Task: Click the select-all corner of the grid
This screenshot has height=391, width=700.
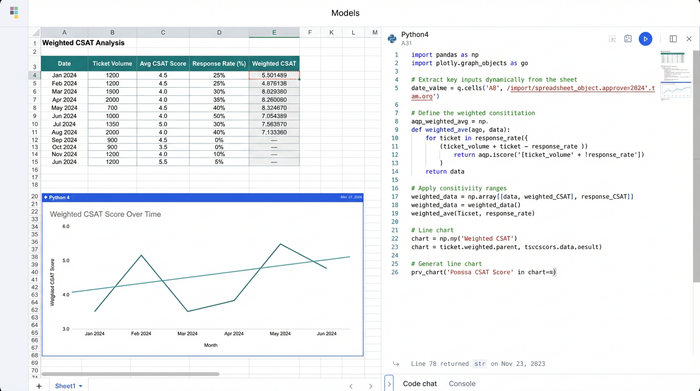Action: [35, 32]
